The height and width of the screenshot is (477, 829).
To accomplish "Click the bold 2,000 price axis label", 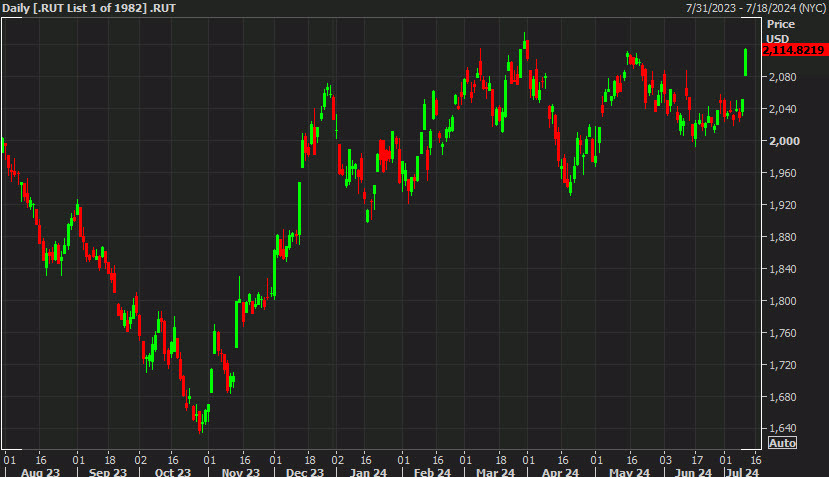I will coord(784,141).
